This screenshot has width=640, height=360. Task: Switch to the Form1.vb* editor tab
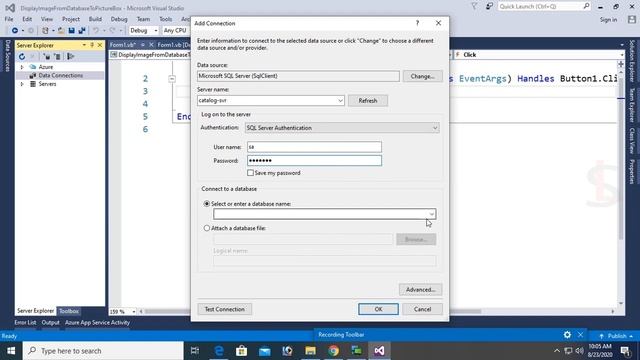123,45
